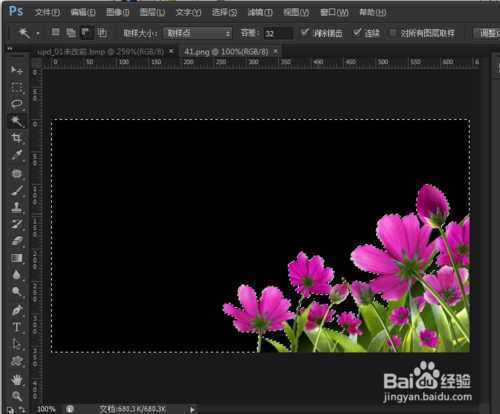Select the Eraser tool

[17, 241]
